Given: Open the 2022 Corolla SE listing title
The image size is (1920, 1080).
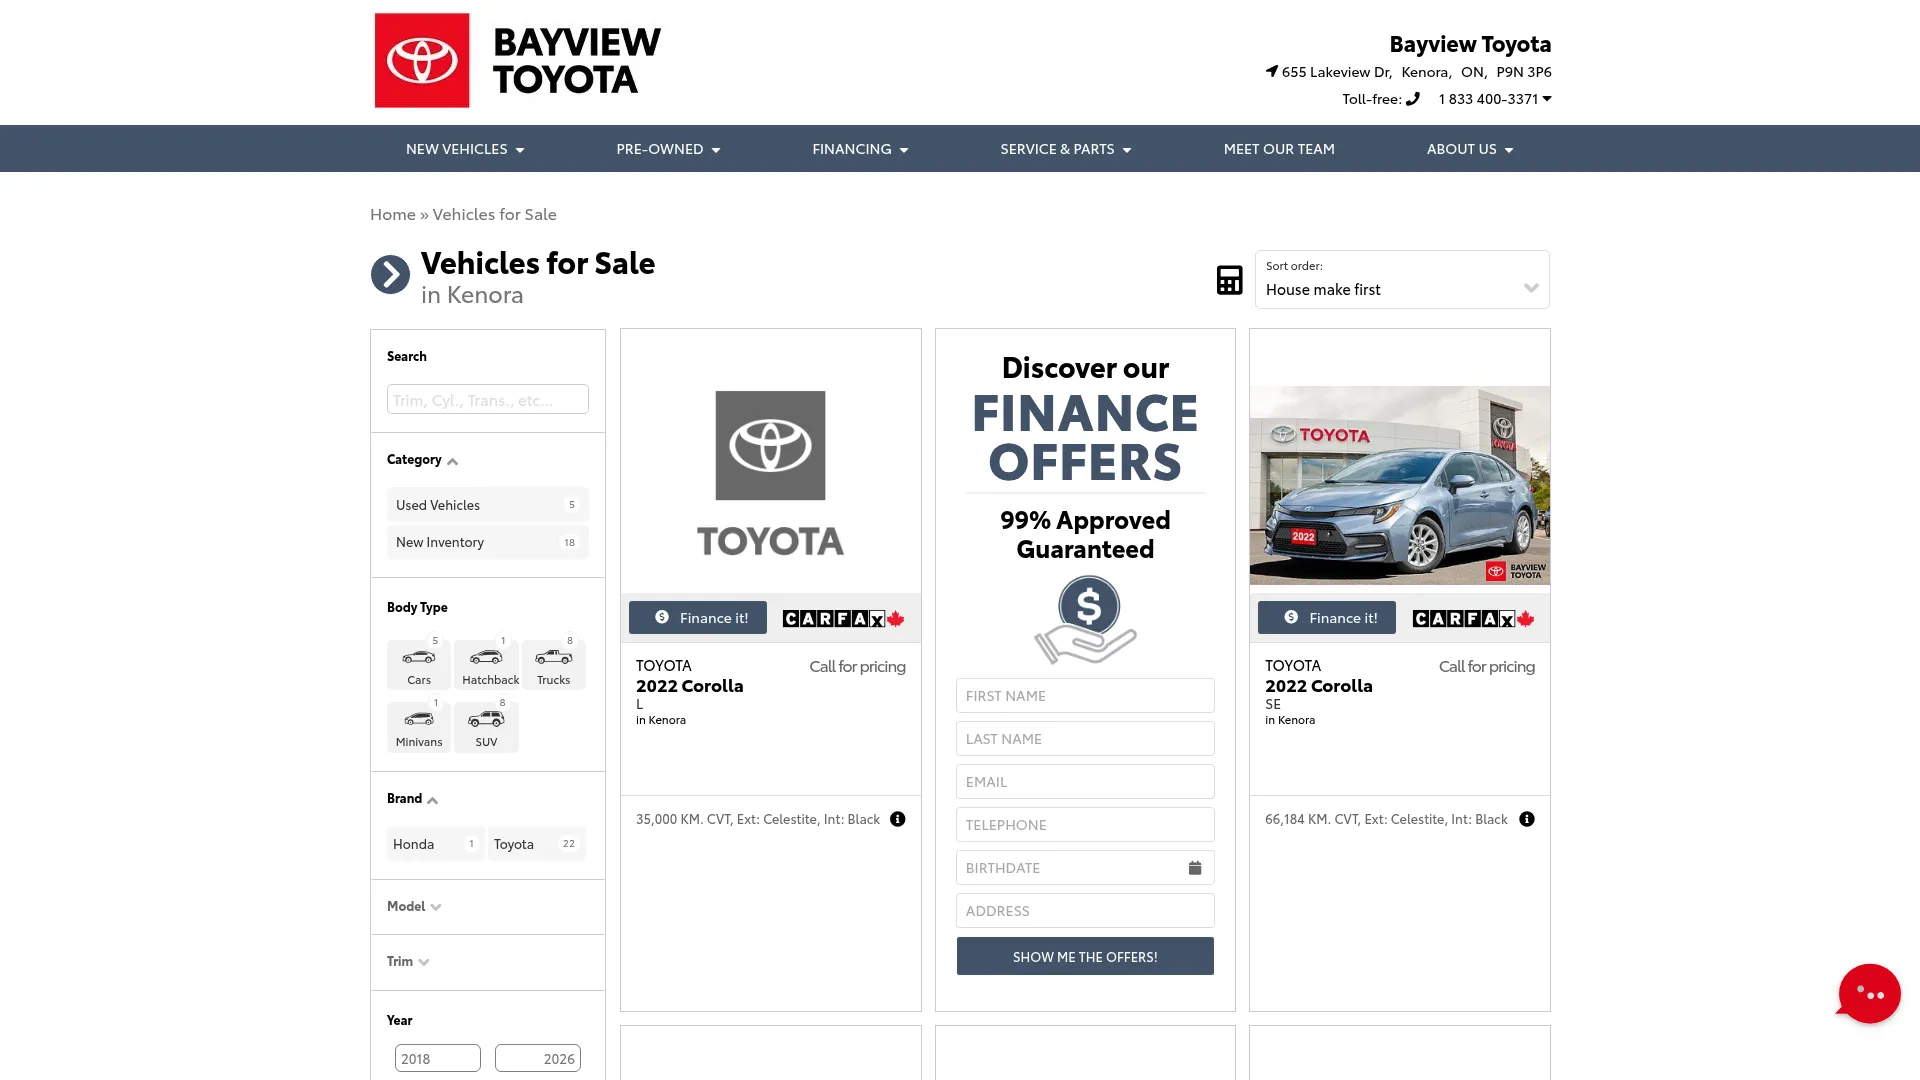Looking at the screenshot, I should (x=1319, y=685).
